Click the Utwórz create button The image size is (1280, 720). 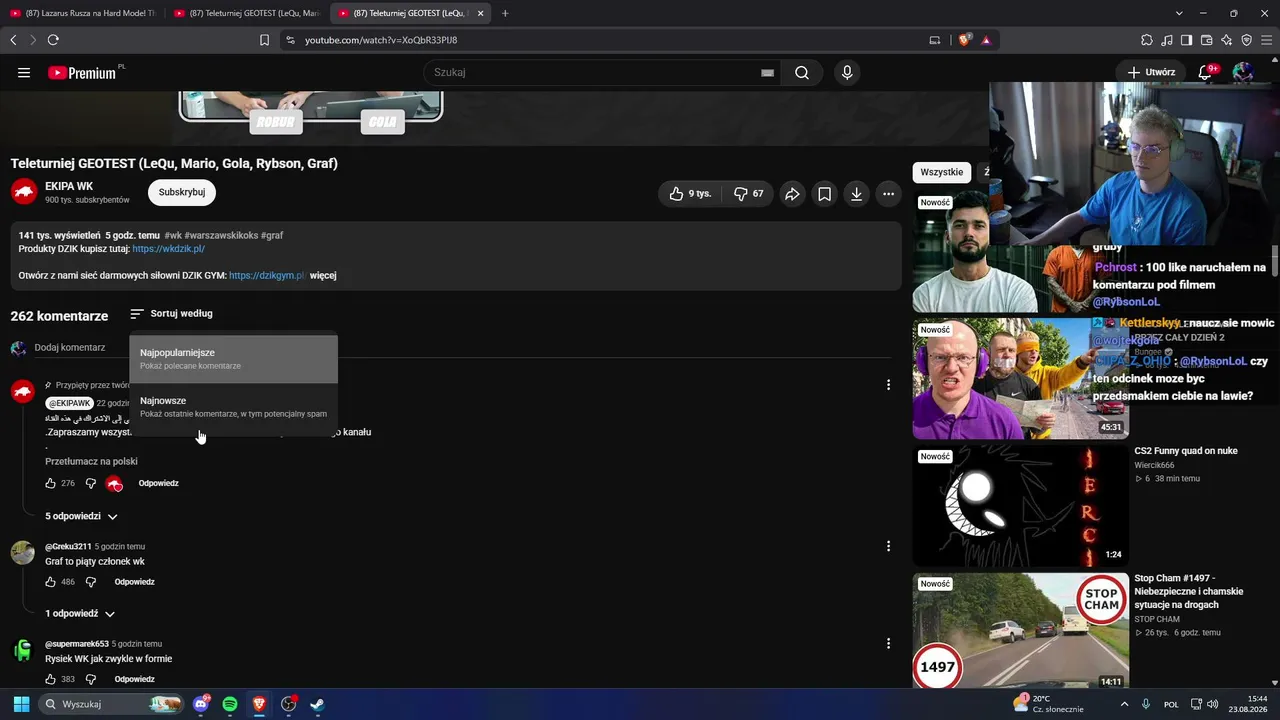(x=1151, y=72)
